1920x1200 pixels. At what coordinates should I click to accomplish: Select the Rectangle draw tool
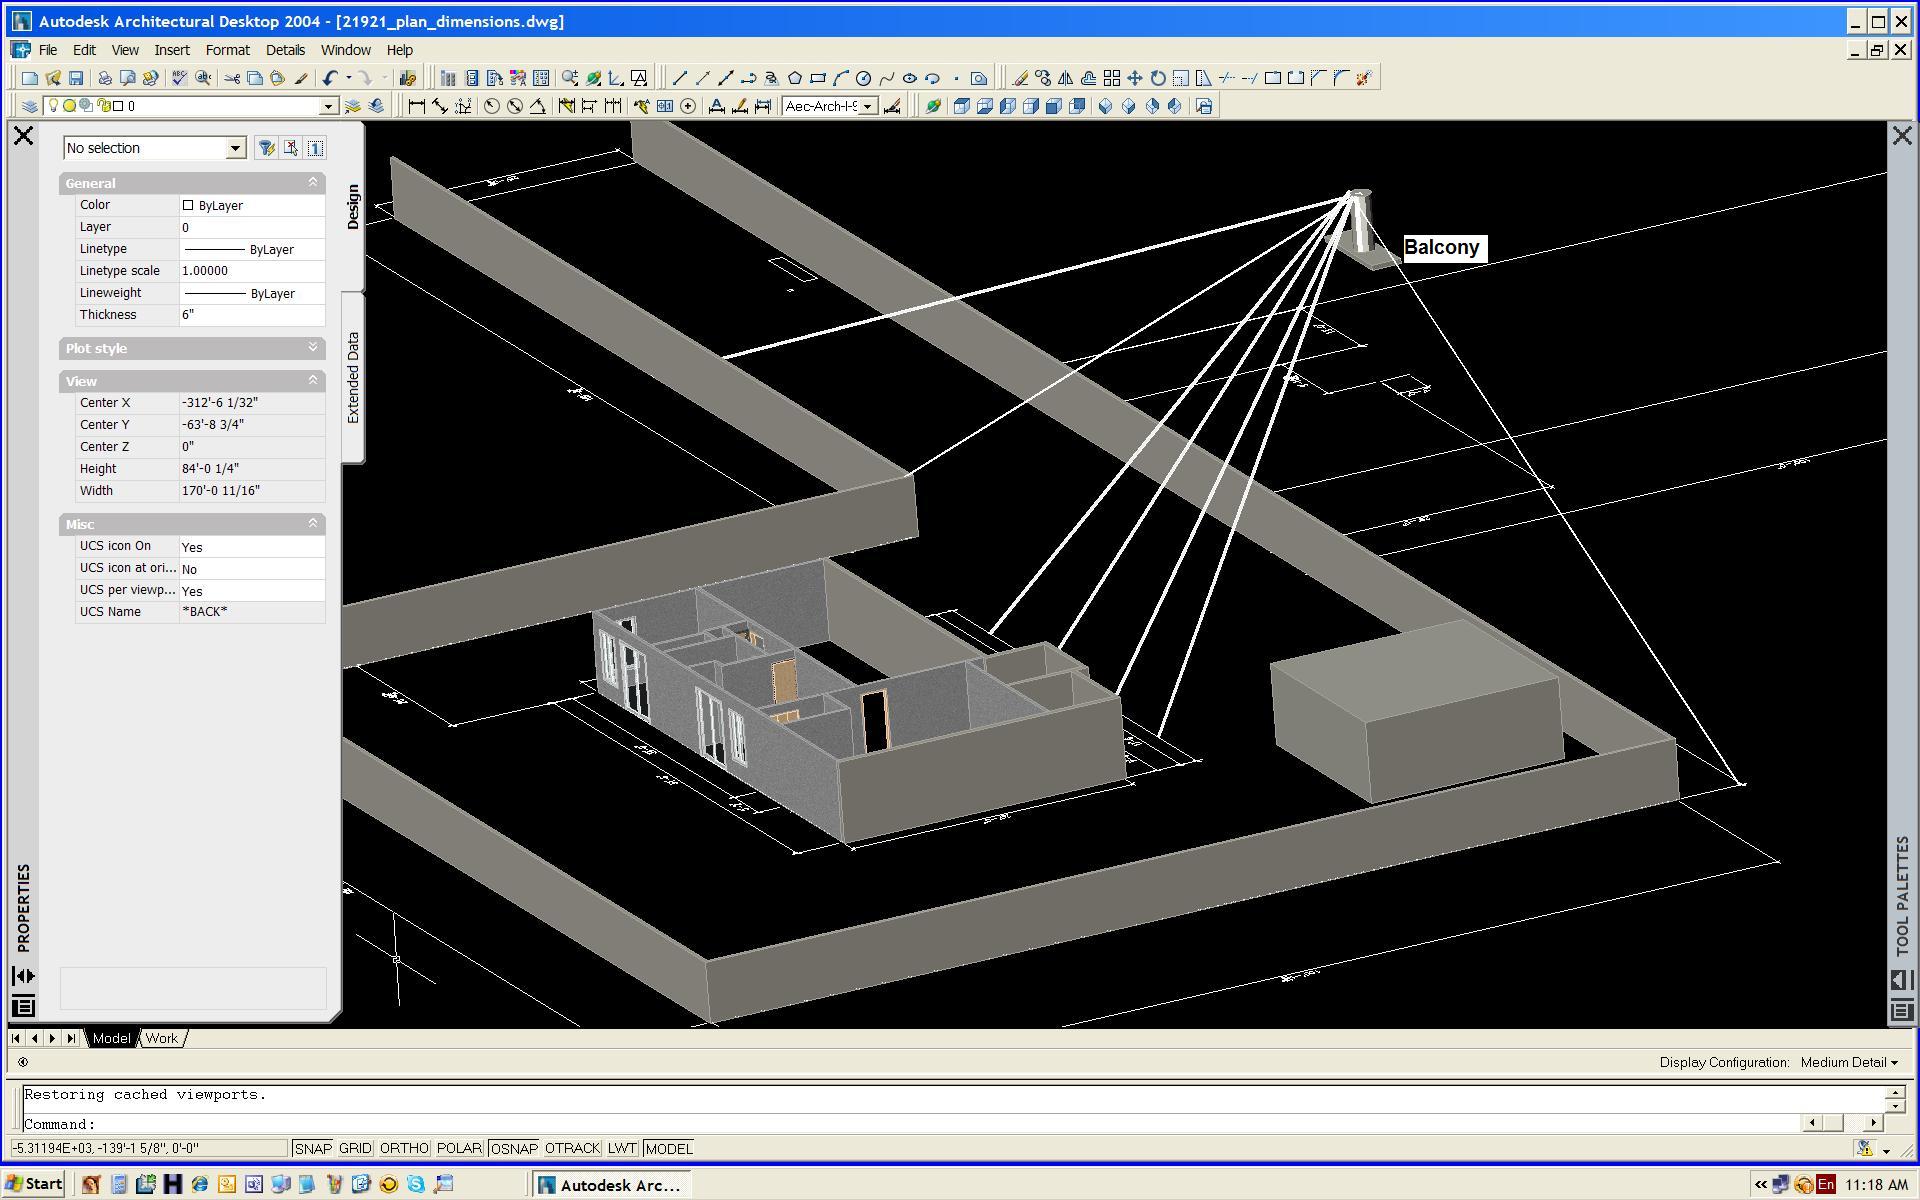tap(818, 78)
